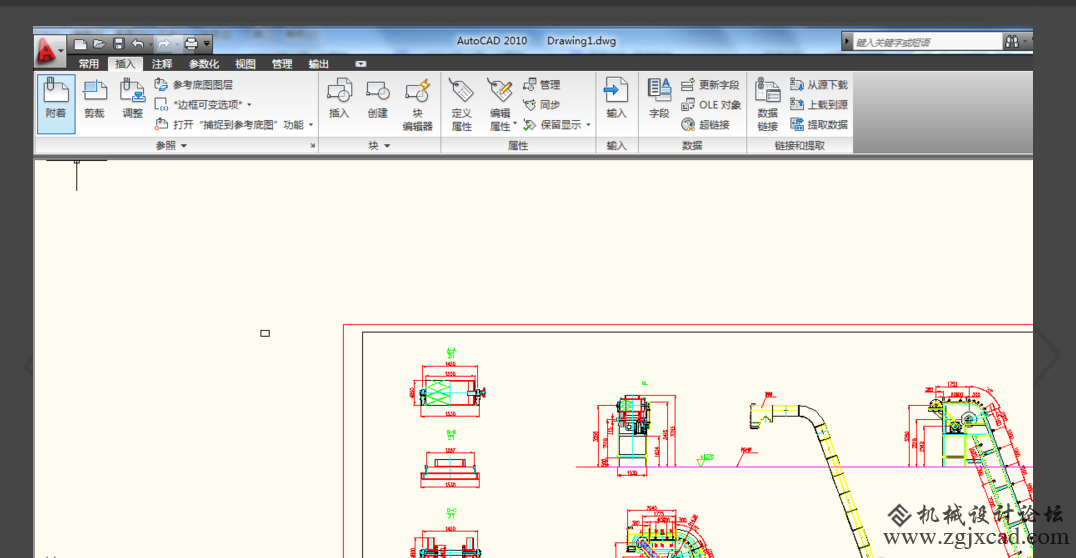This screenshot has width=1076, height=558.
Task: Open the 视图 ribbon tab
Action: [x=245, y=64]
